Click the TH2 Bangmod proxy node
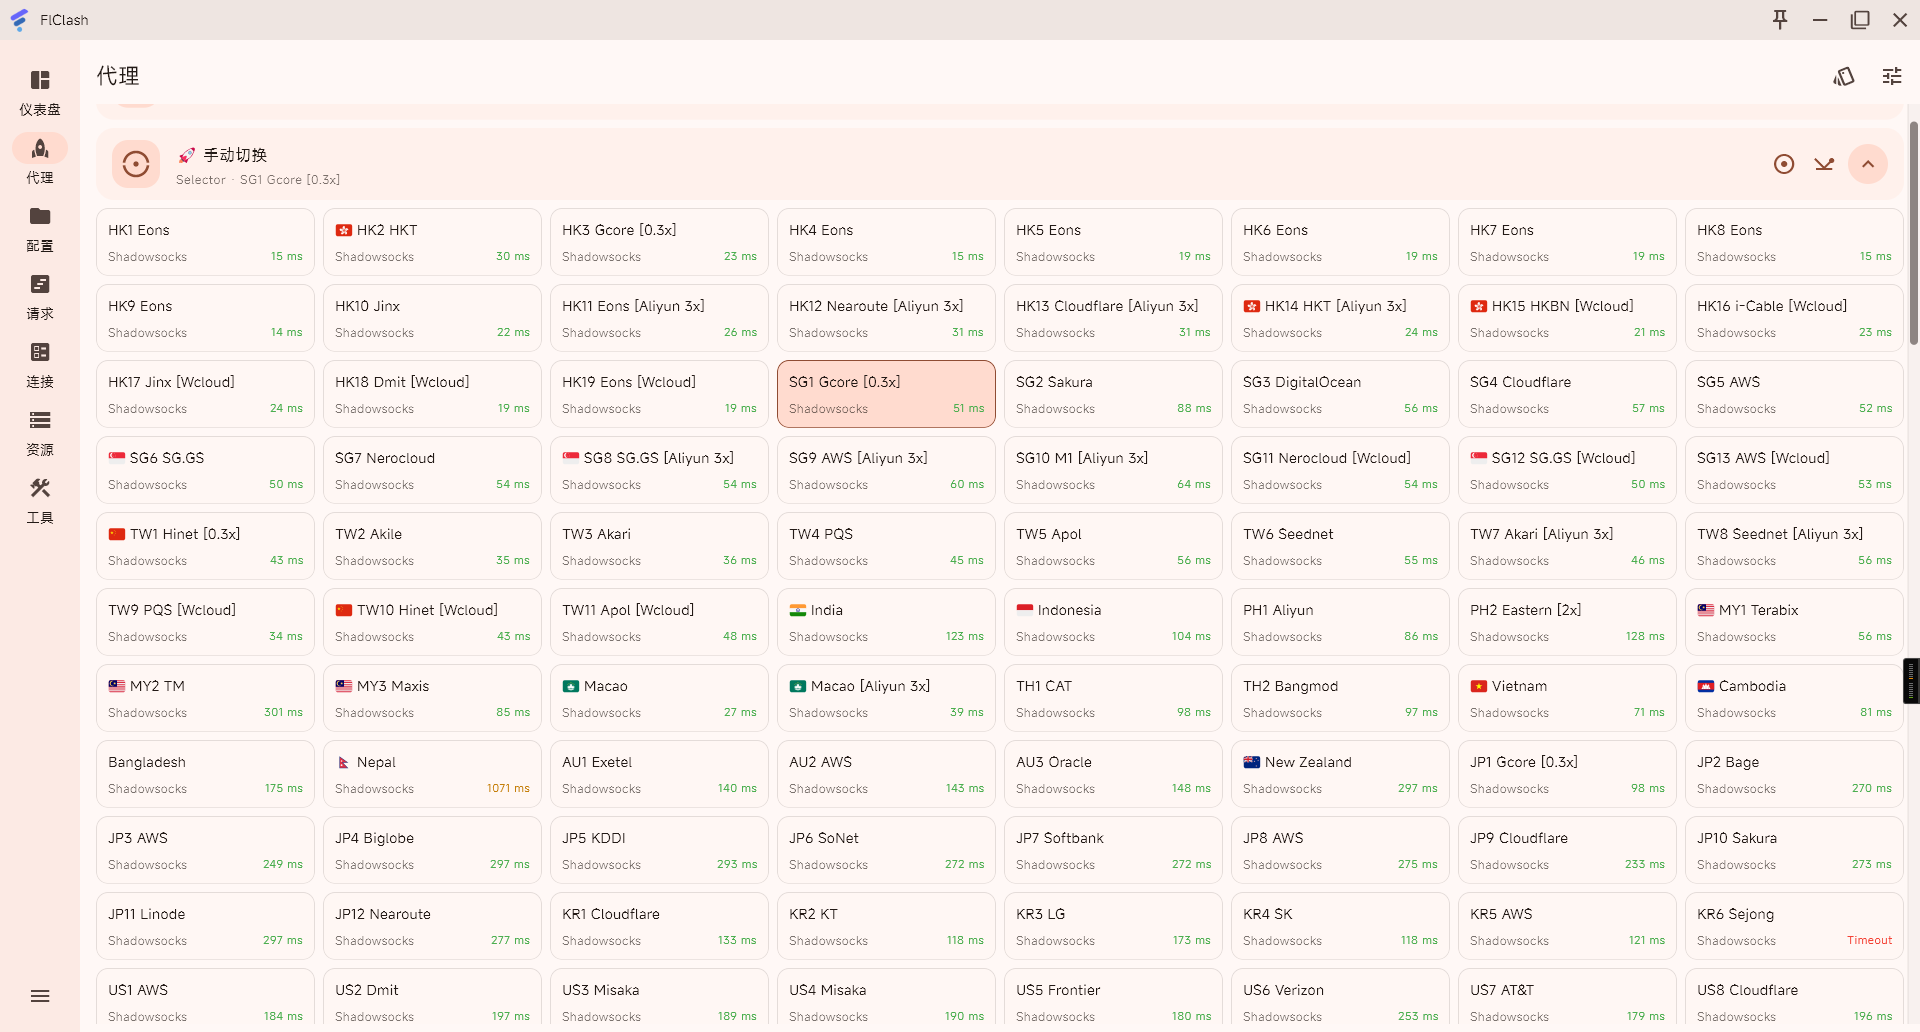Viewport: 1920px width, 1032px height. (x=1340, y=698)
